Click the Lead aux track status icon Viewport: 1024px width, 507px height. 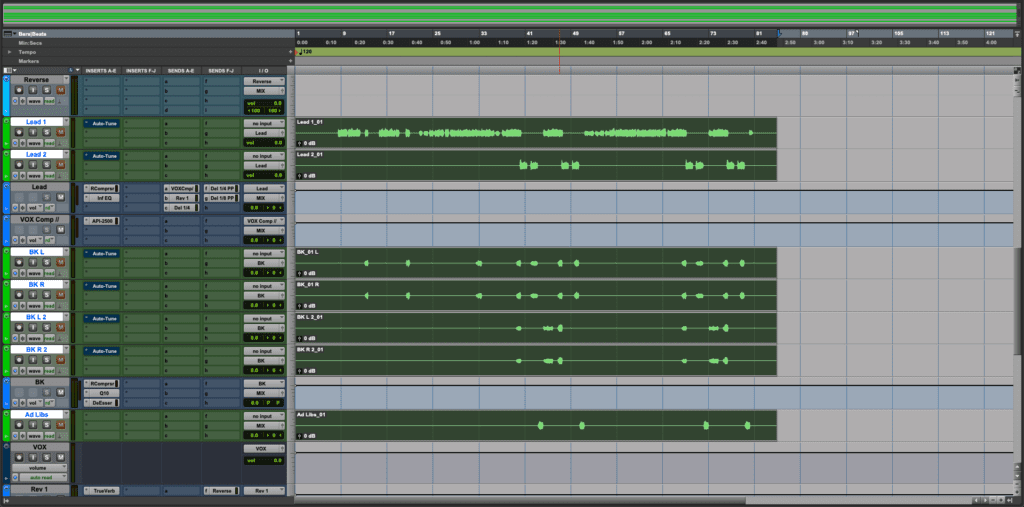[6, 186]
